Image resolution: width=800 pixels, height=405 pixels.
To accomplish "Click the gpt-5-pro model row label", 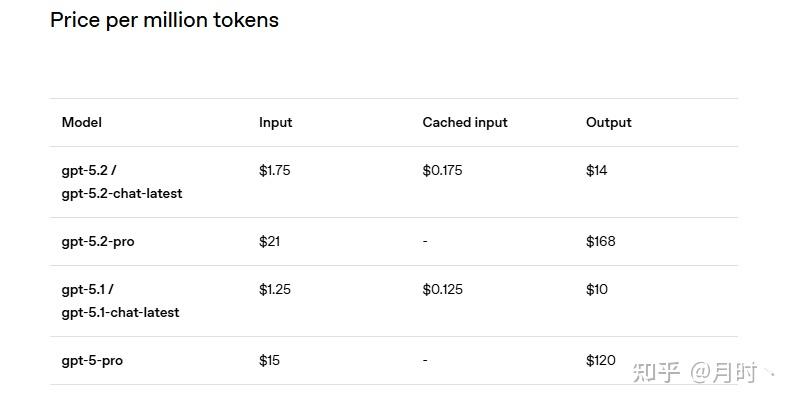I will pos(92,360).
